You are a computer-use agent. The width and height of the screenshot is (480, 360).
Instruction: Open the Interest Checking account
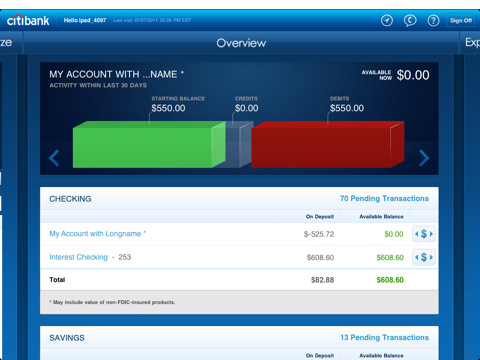click(x=78, y=257)
